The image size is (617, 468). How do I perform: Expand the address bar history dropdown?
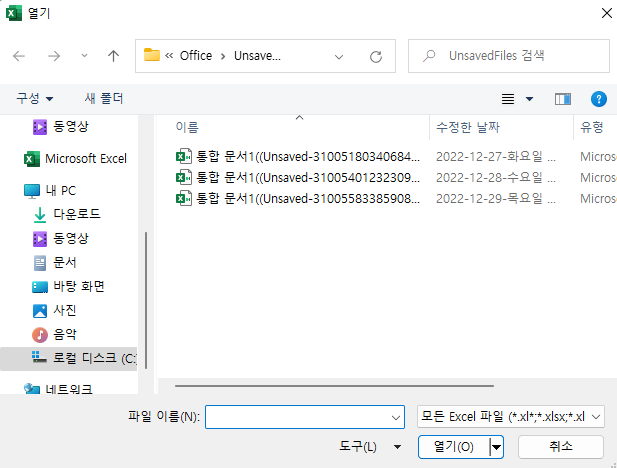pos(338,57)
